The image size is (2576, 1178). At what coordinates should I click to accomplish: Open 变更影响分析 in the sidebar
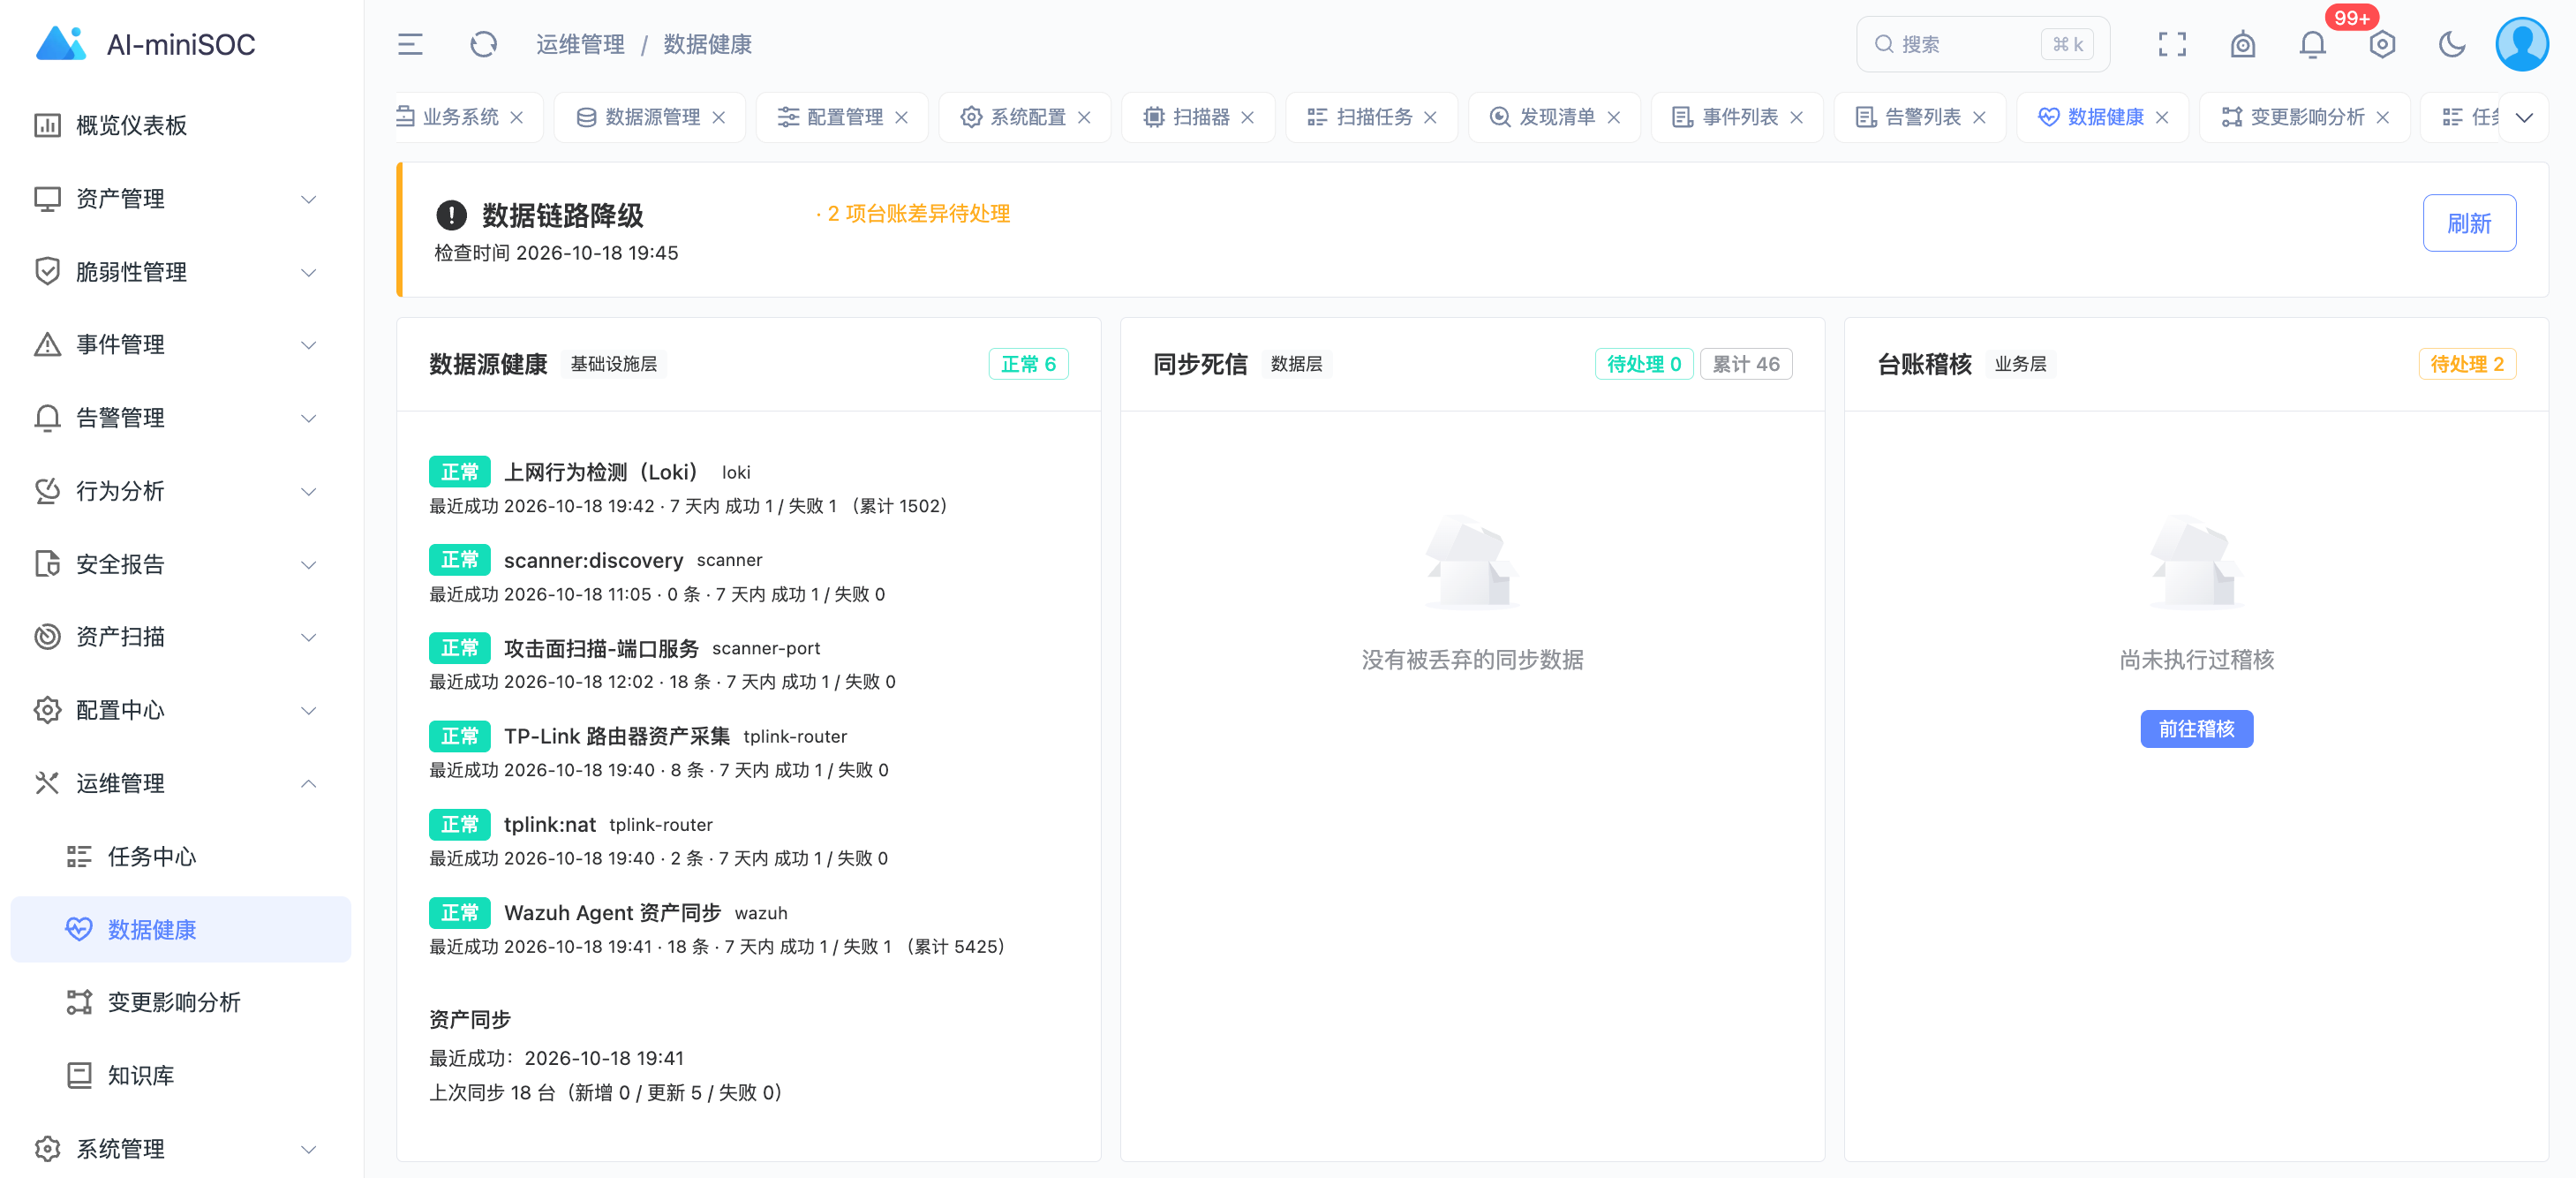[x=182, y=1002]
